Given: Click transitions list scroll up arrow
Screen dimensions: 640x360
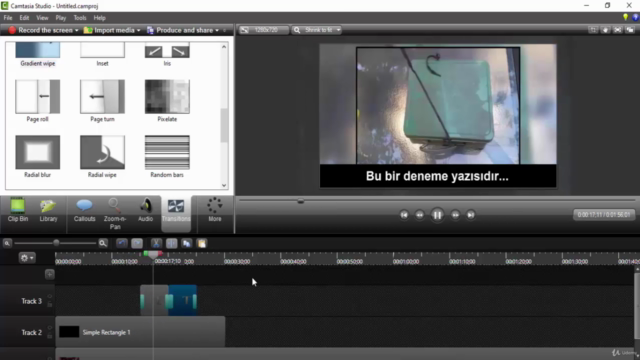Looking at the screenshot, I should click(224, 47).
